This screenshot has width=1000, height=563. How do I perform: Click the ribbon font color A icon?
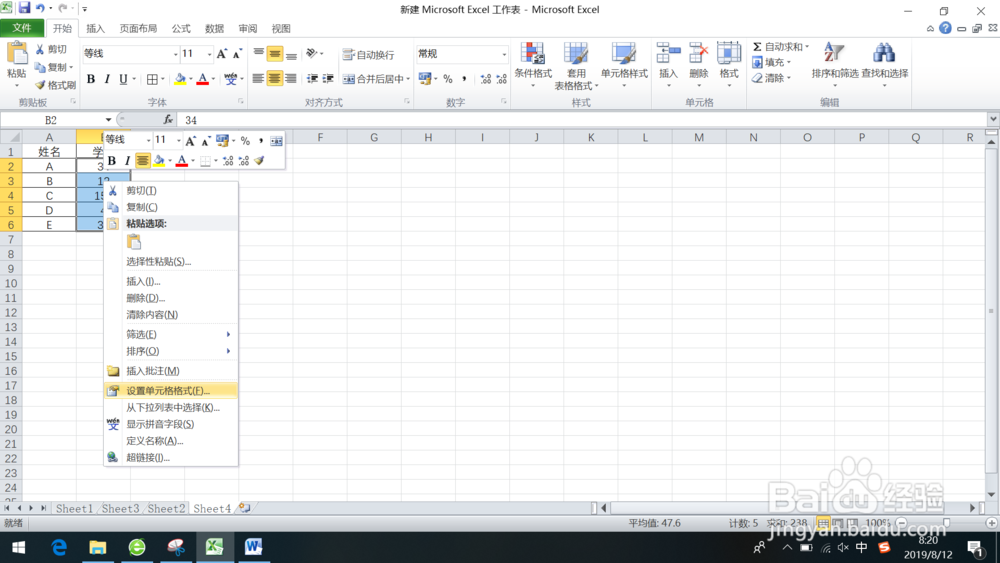[x=202, y=79]
